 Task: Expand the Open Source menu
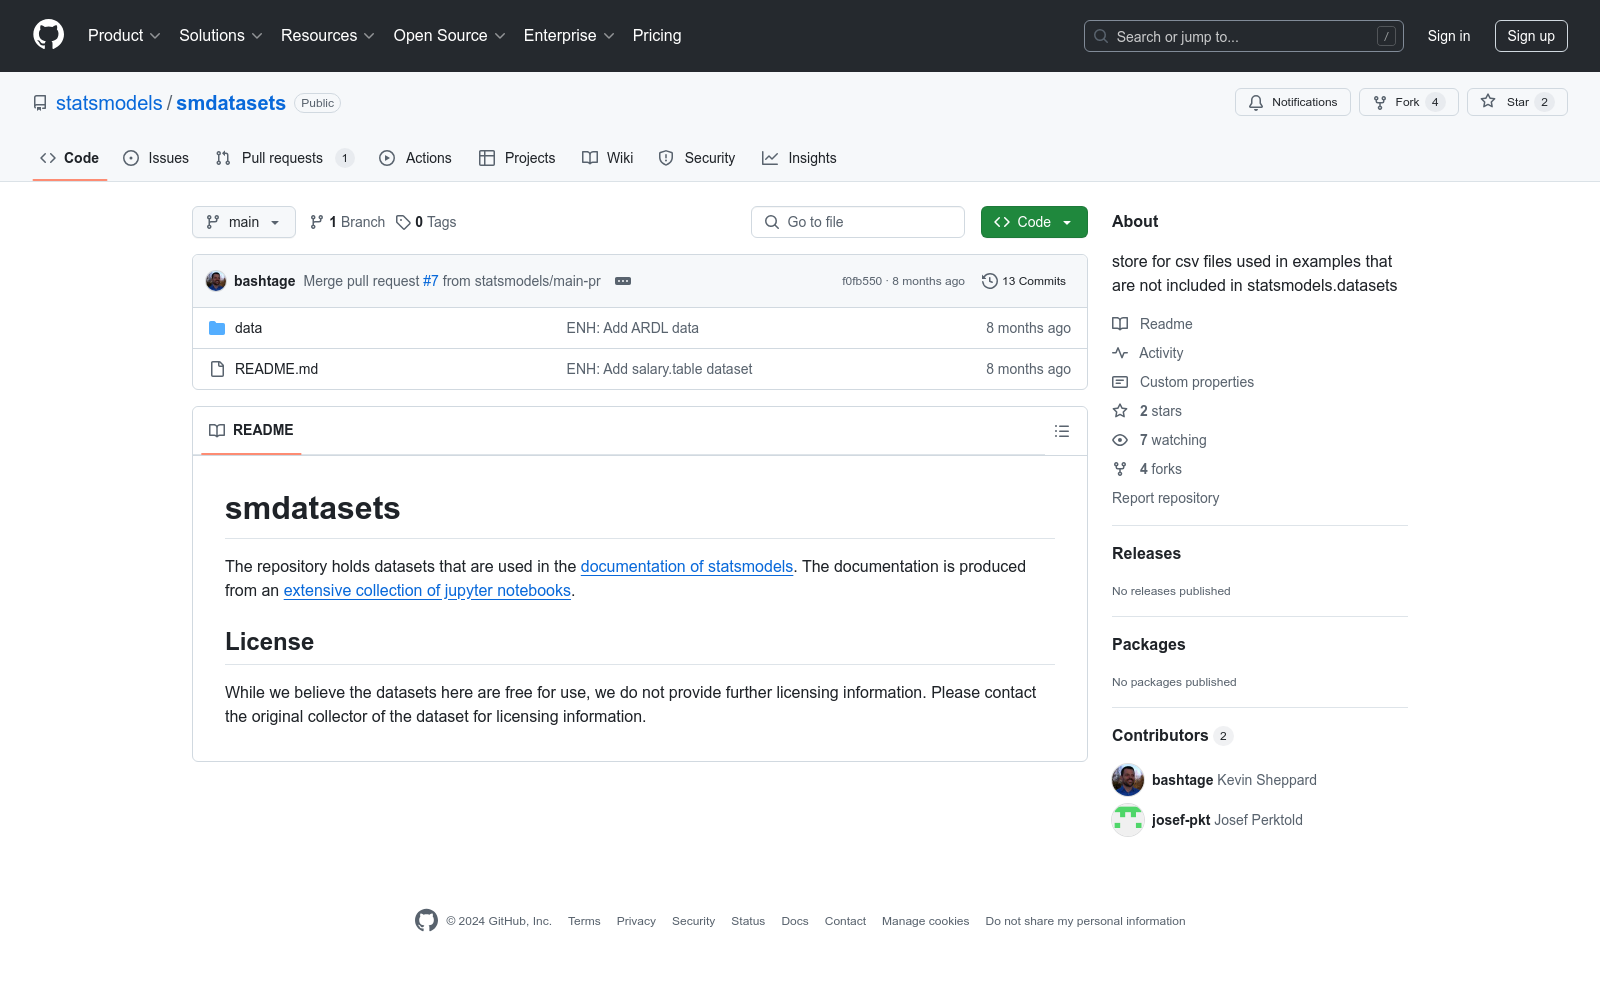click(x=450, y=36)
